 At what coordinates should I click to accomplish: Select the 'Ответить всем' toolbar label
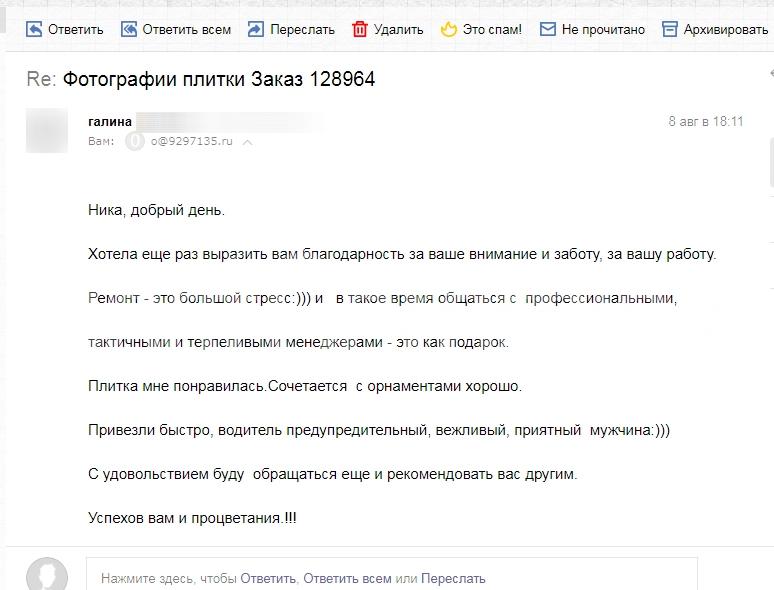tap(187, 30)
